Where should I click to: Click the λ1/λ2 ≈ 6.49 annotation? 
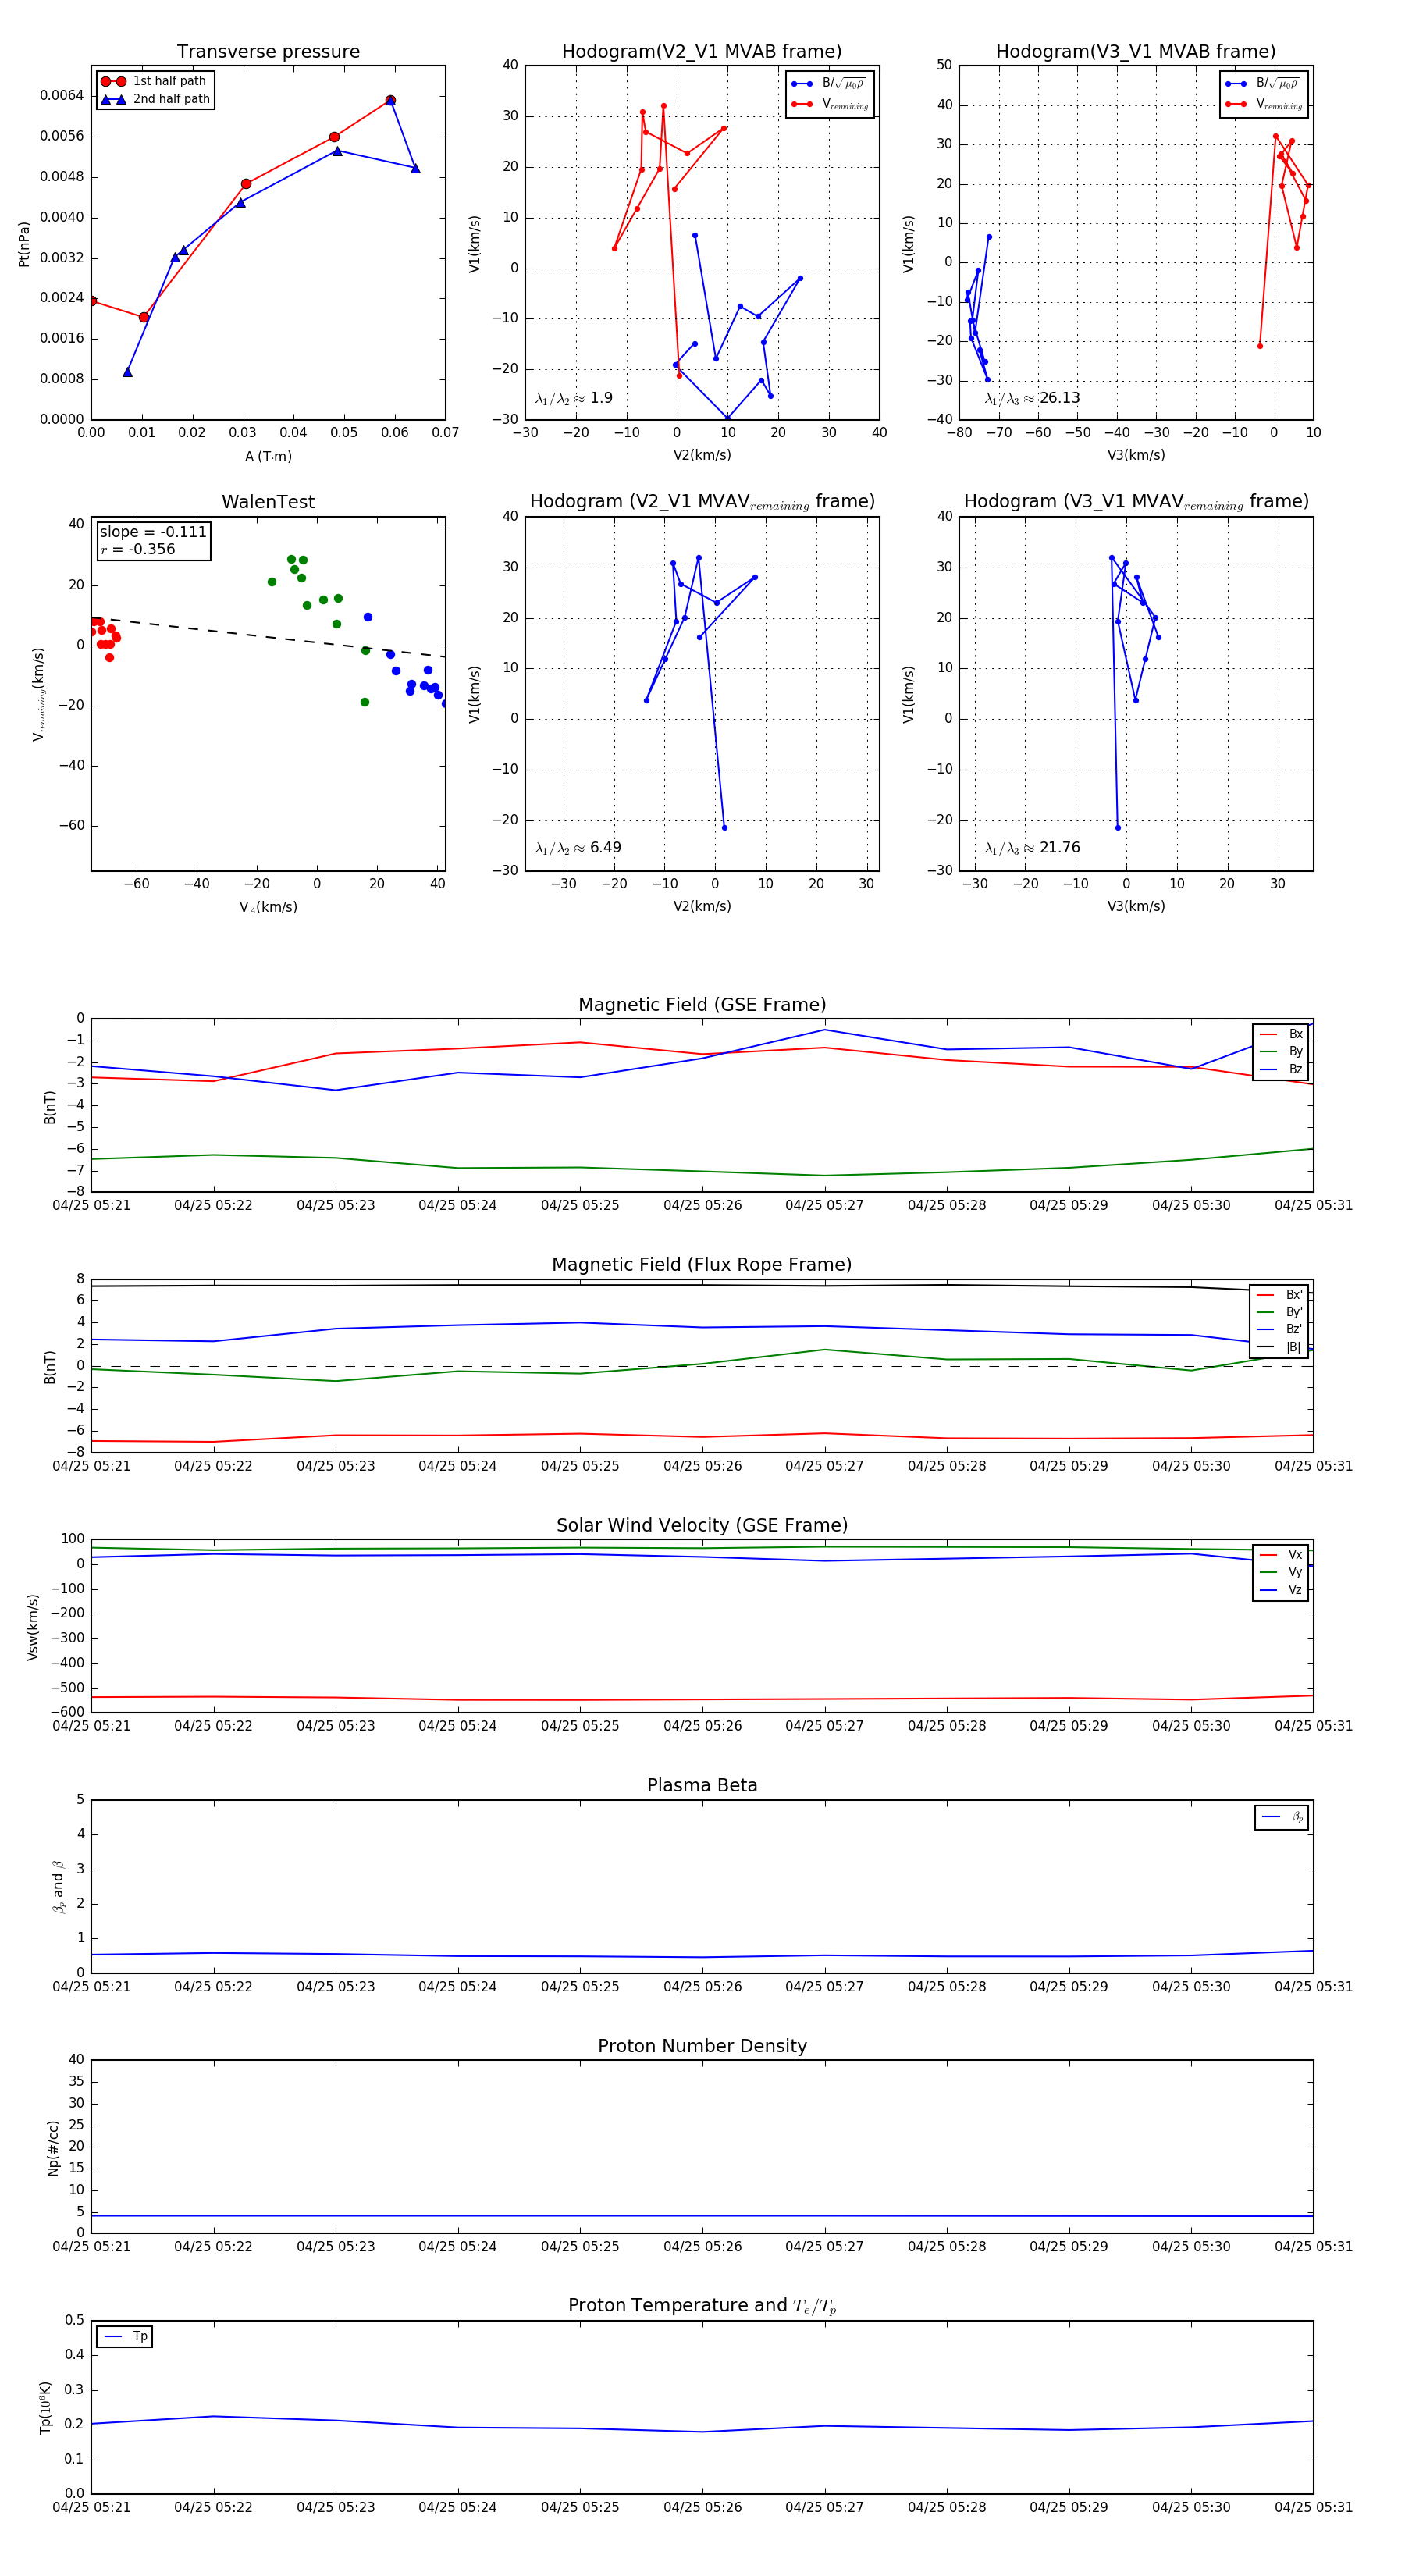[578, 848]
